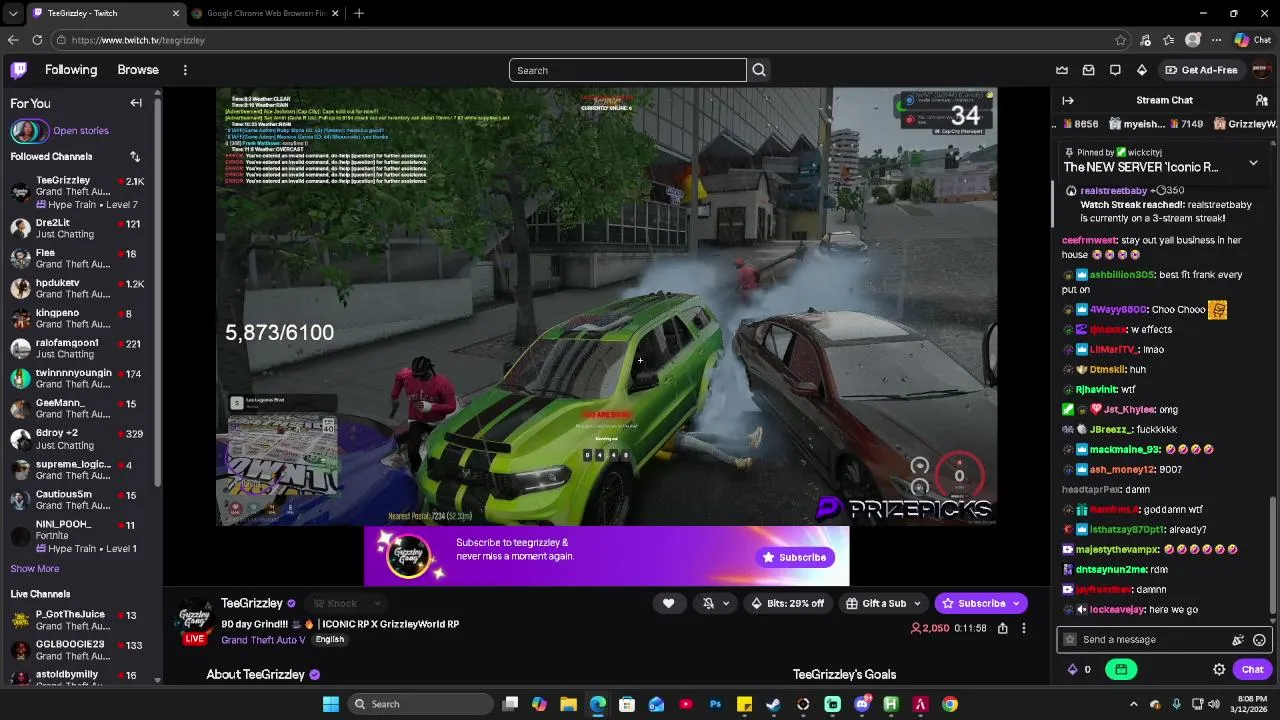Viewport: 1280px width, 720px height.
Task: Expand the notifications bell dropdown arrow
Action: [x=726, y=603]
